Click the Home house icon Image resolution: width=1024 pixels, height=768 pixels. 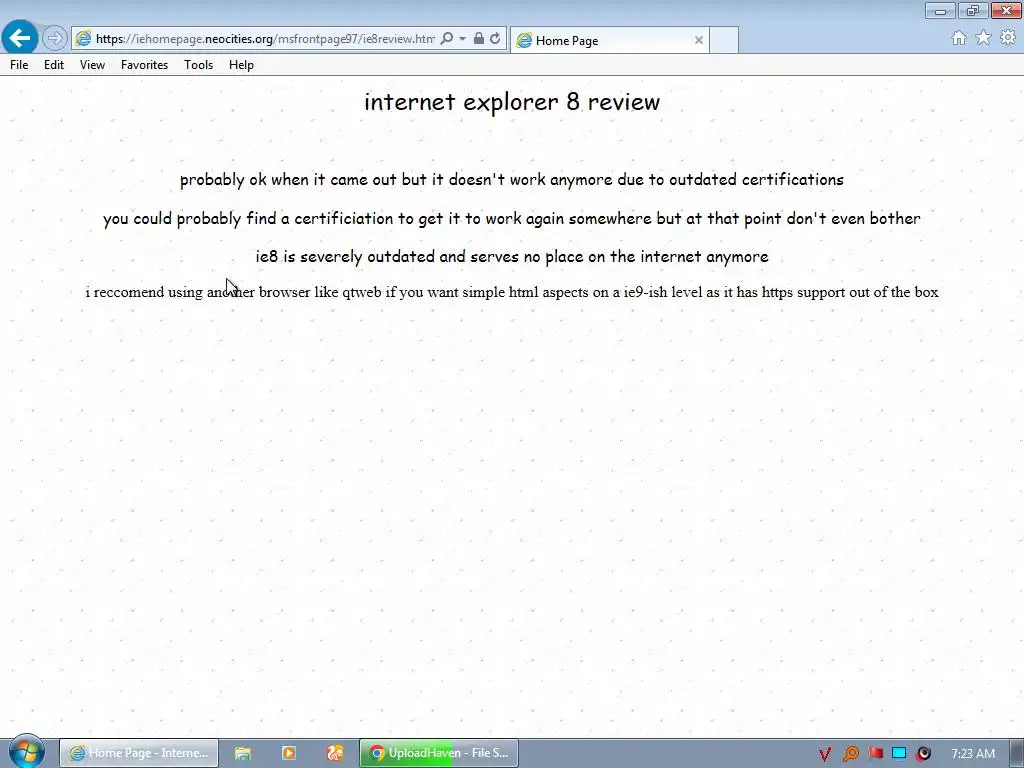[959, 39]
